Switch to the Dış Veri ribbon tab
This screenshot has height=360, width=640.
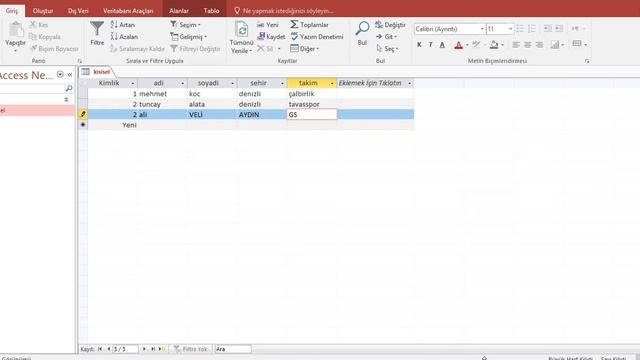[x=78, y=11]
